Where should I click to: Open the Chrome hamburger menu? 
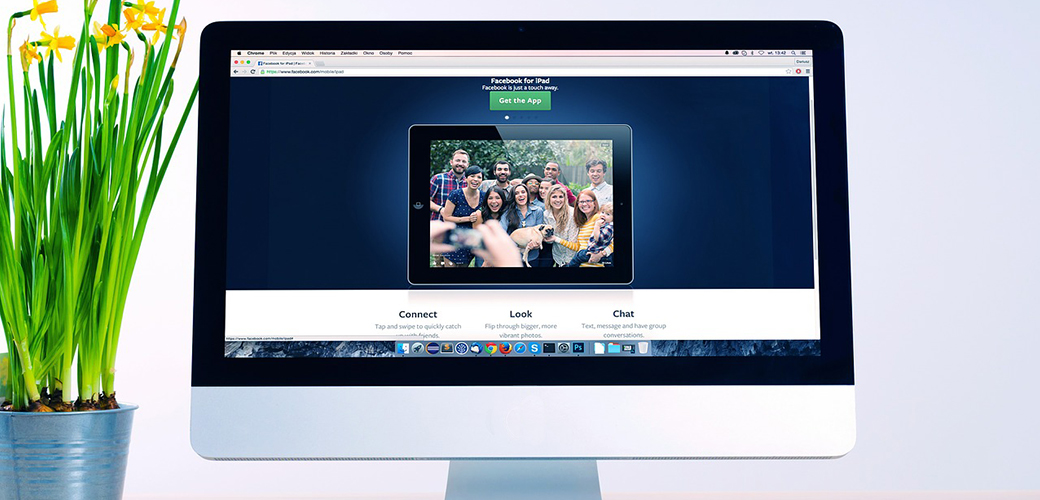click(808, 71)
